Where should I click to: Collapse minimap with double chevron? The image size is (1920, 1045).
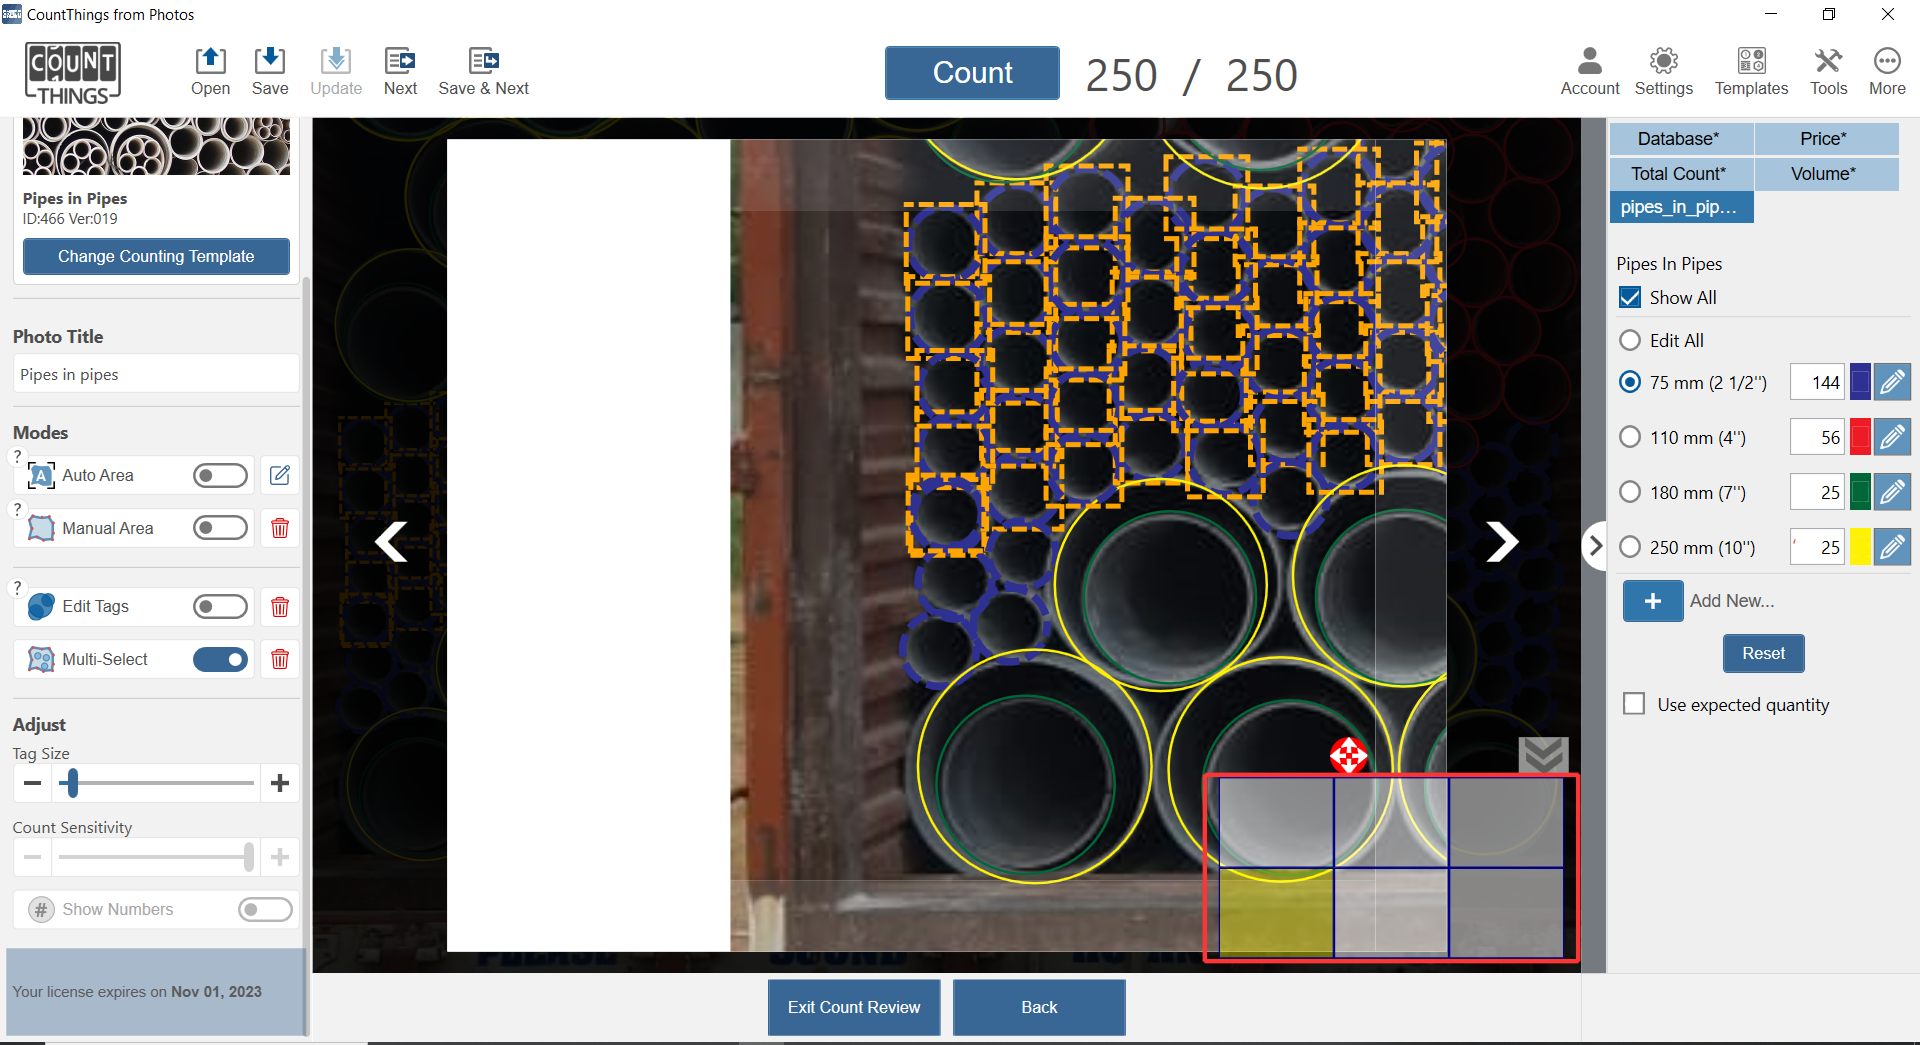point(1543,755)
